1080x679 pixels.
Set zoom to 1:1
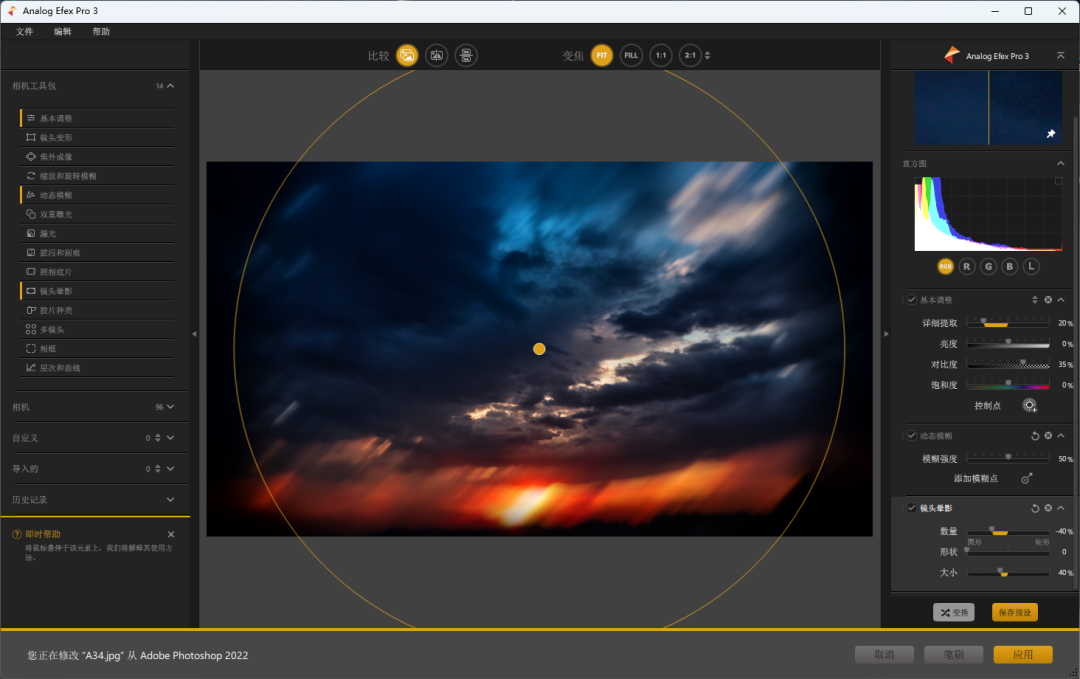pos(660,56)
